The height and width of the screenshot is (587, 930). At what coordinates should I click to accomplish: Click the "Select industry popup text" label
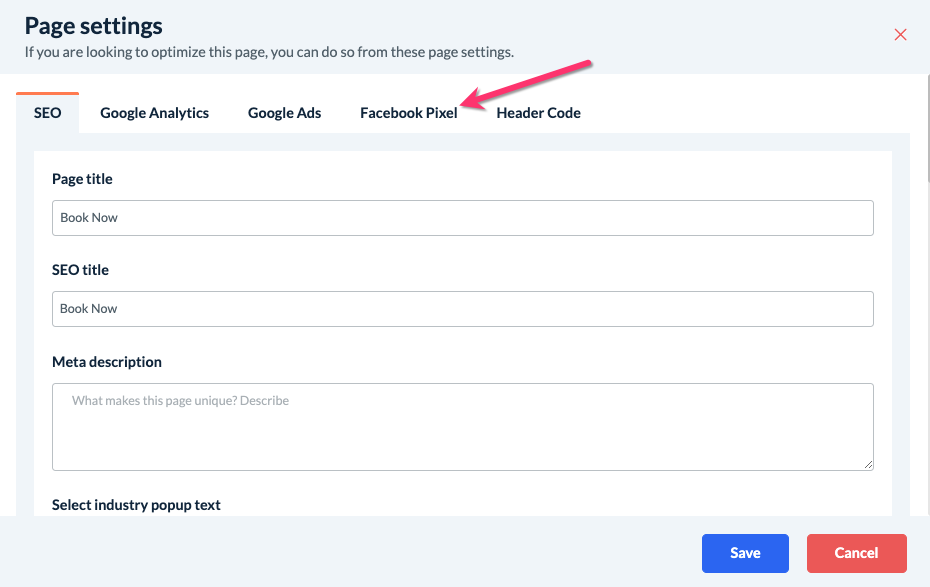[136, 504]
